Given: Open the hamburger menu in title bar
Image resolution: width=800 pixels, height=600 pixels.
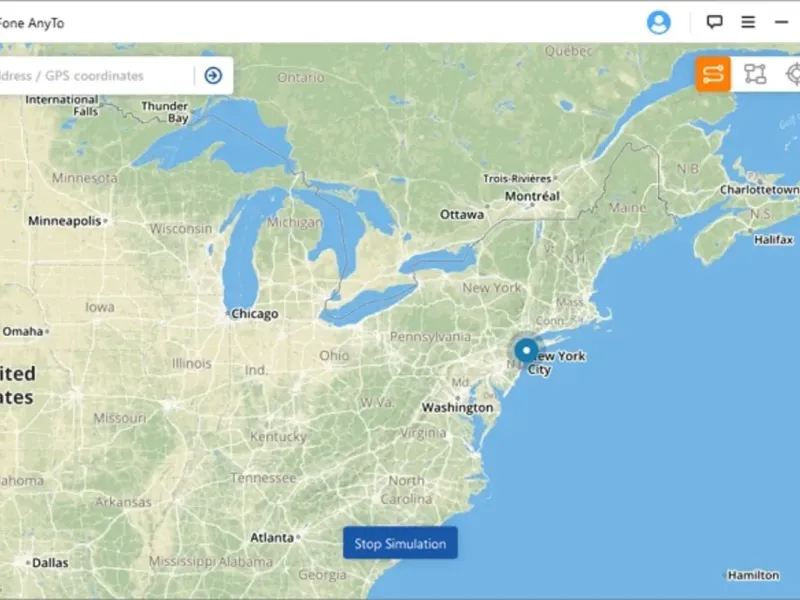Looking at the screenshot, I should [x=748, y=22].
